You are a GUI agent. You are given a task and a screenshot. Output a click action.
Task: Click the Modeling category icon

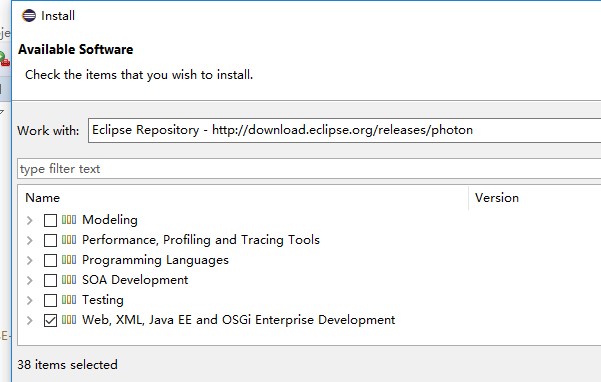point(69,220)
